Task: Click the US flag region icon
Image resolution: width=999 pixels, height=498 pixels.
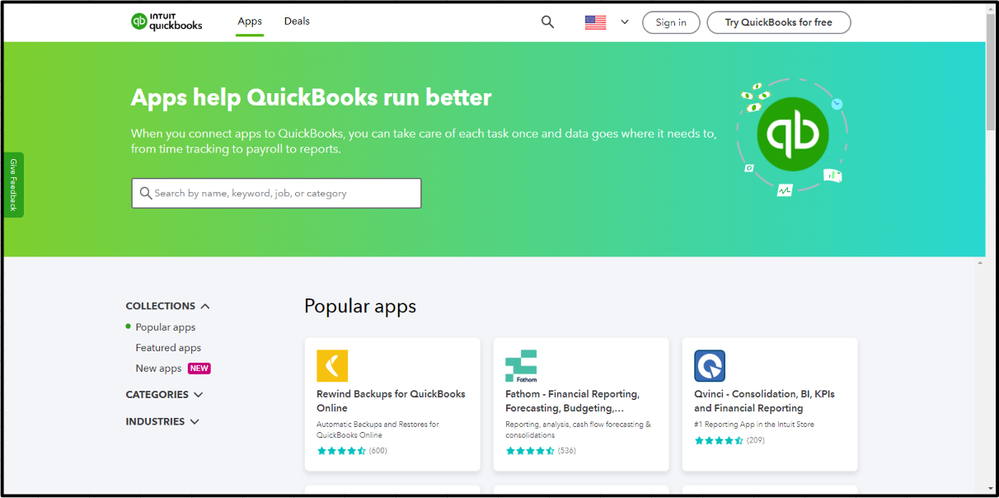Action: pos(595,22)
